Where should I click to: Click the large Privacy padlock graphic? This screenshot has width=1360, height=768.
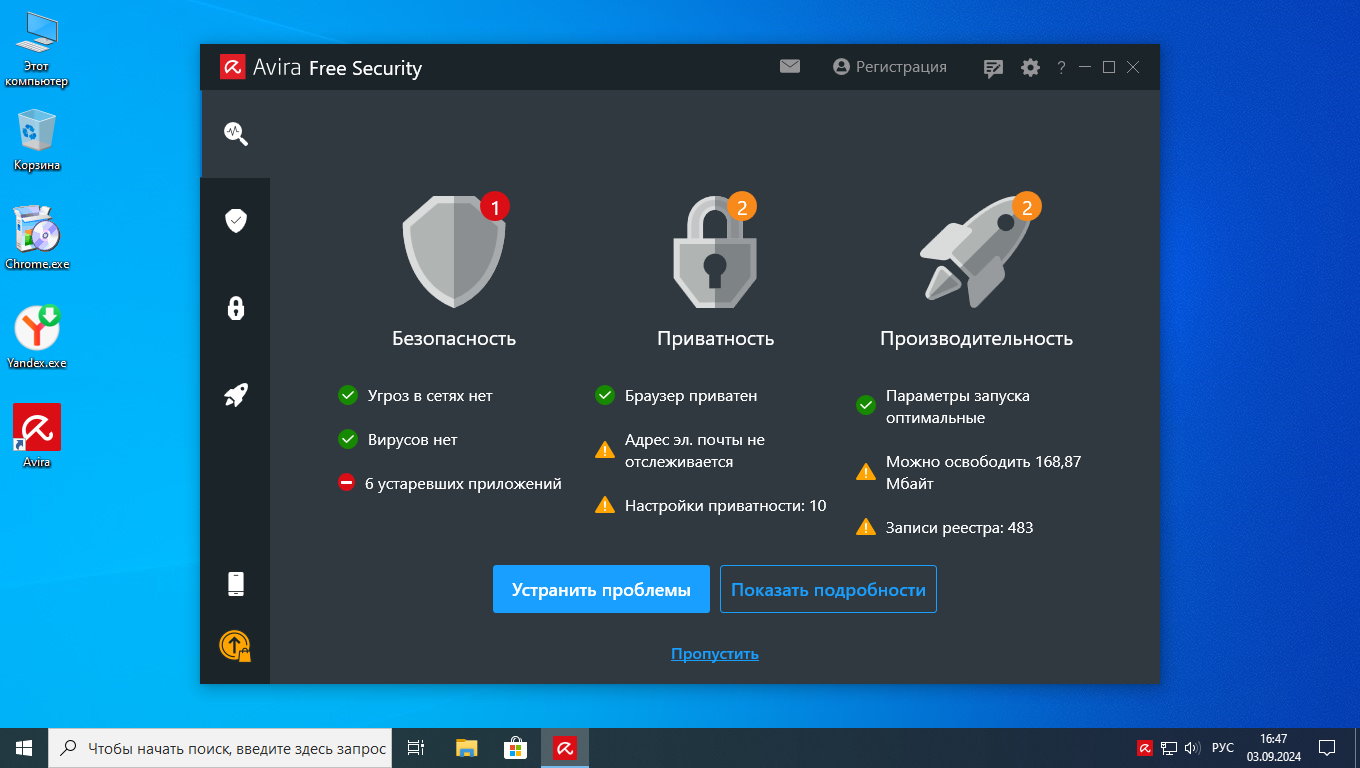click(714, 254)
